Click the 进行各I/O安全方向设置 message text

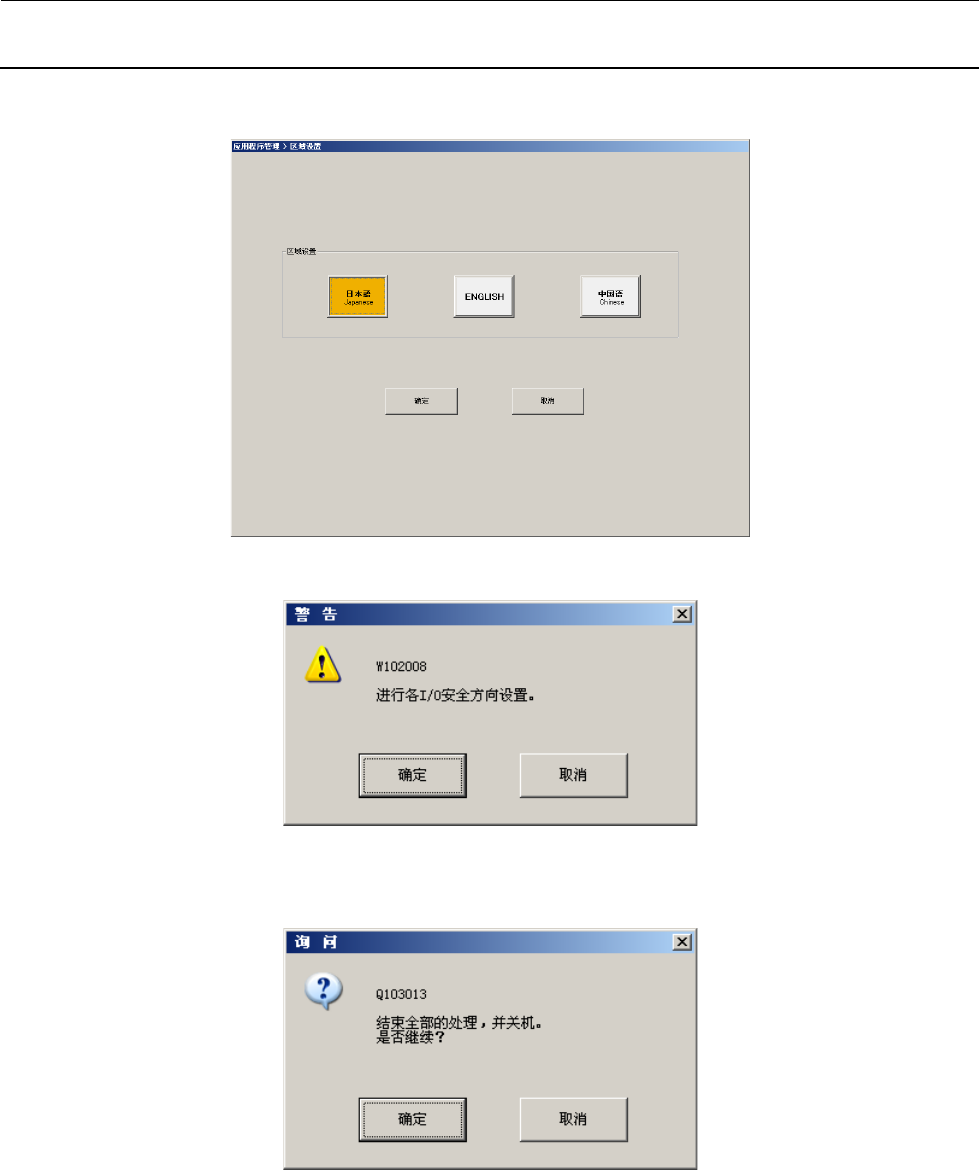coord(455,695)
